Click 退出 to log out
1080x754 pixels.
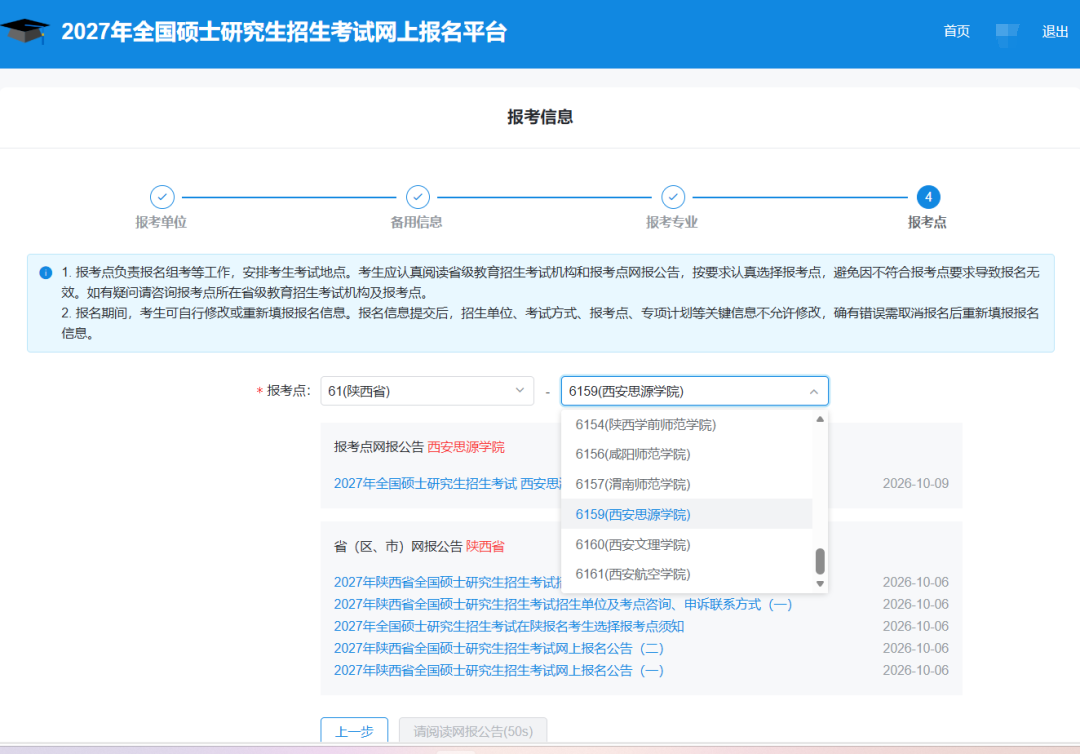pyautogui.click(x=1055, y=31)
